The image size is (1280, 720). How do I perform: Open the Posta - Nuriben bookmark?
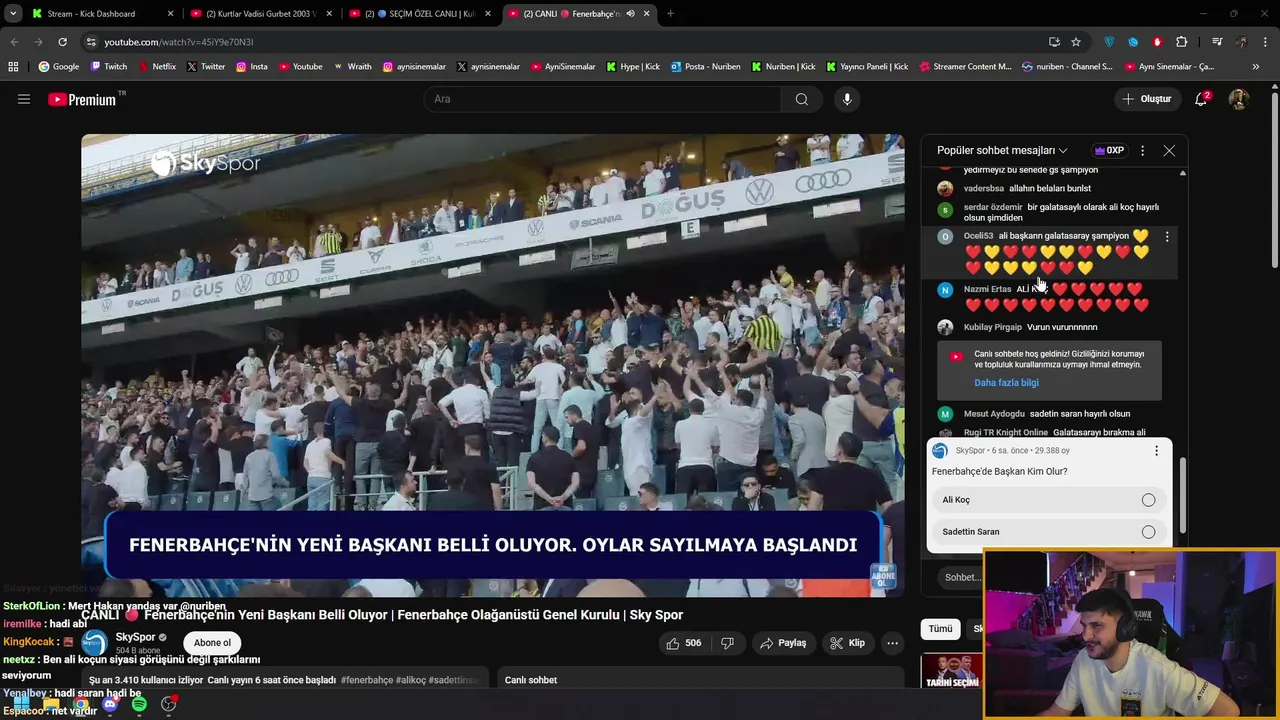coord(706,67)
